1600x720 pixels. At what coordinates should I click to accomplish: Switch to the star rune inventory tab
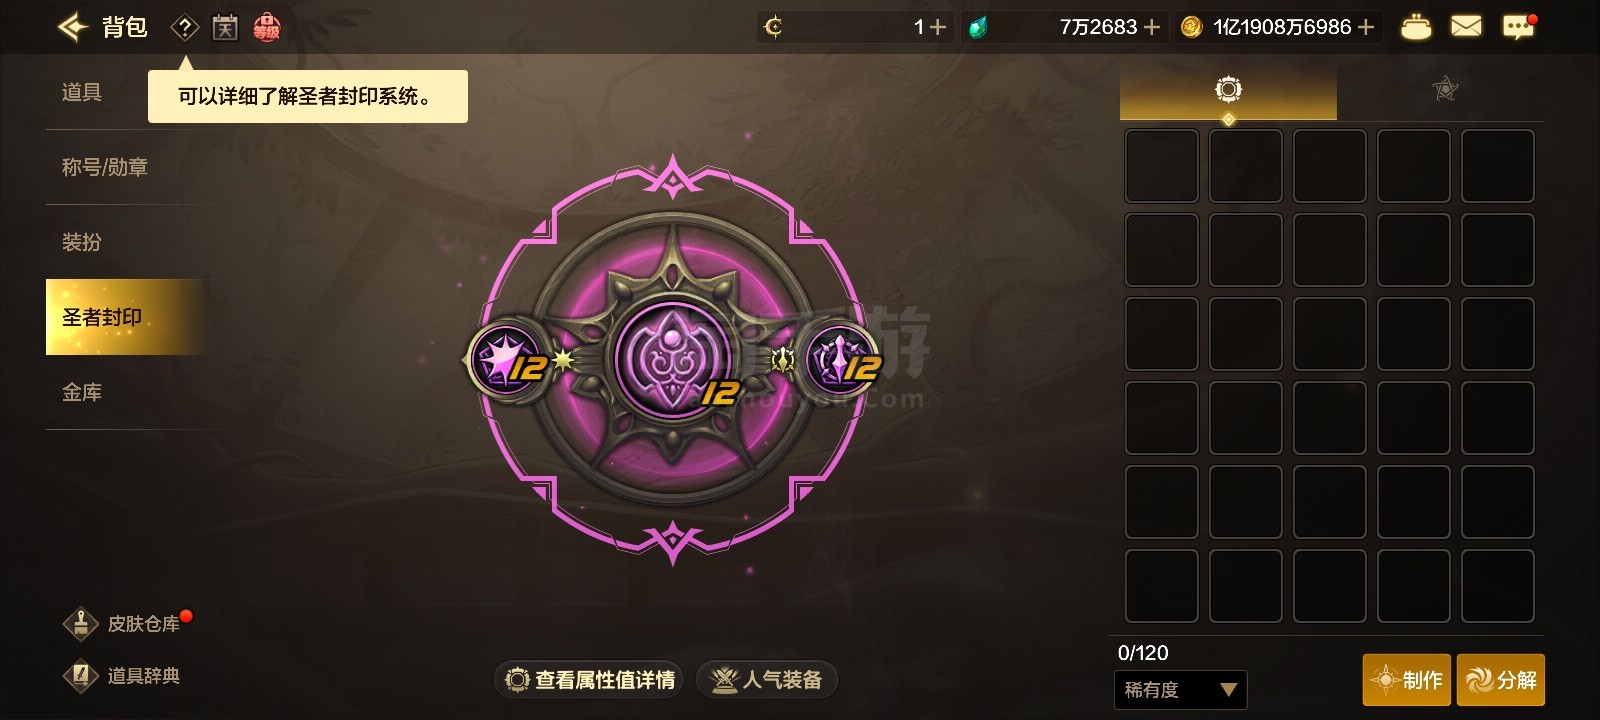point(1445,90)
